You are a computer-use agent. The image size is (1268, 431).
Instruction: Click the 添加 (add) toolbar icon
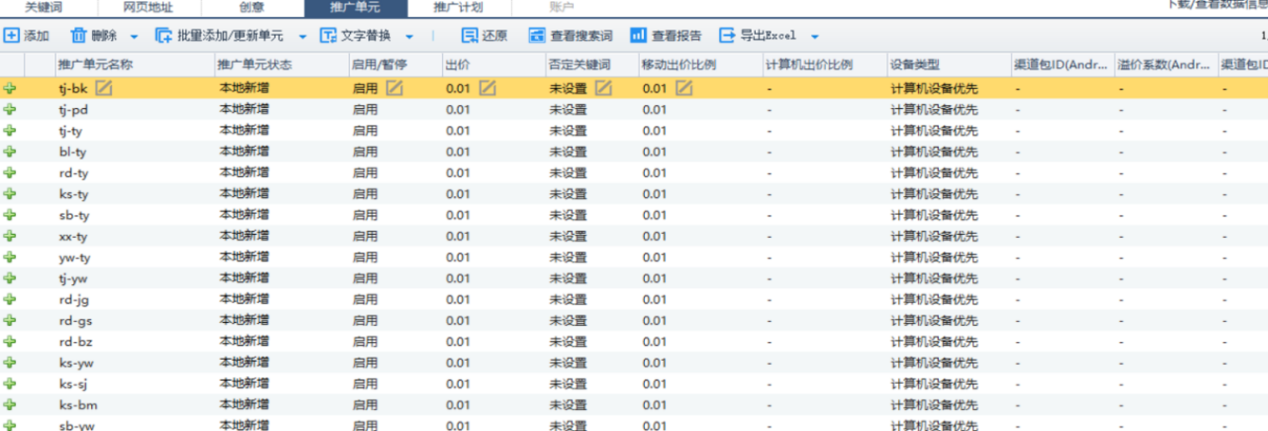pyautogui.click(x=12, y=36)
